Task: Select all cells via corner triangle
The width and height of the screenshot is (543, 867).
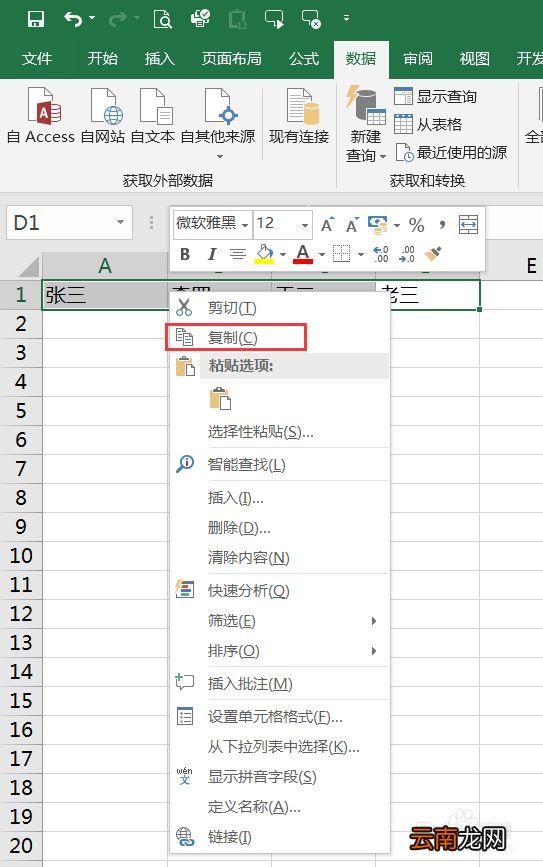Action: click(29, 267)
